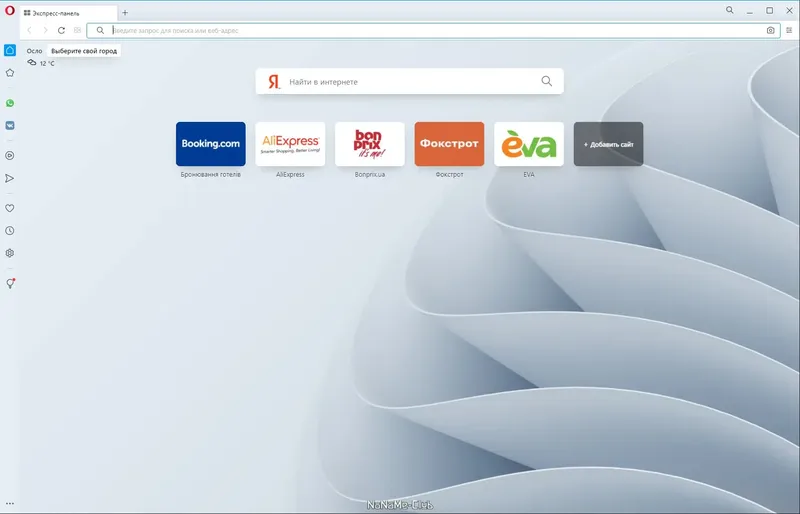Open Settings gear in sidebar

point(10,253)
